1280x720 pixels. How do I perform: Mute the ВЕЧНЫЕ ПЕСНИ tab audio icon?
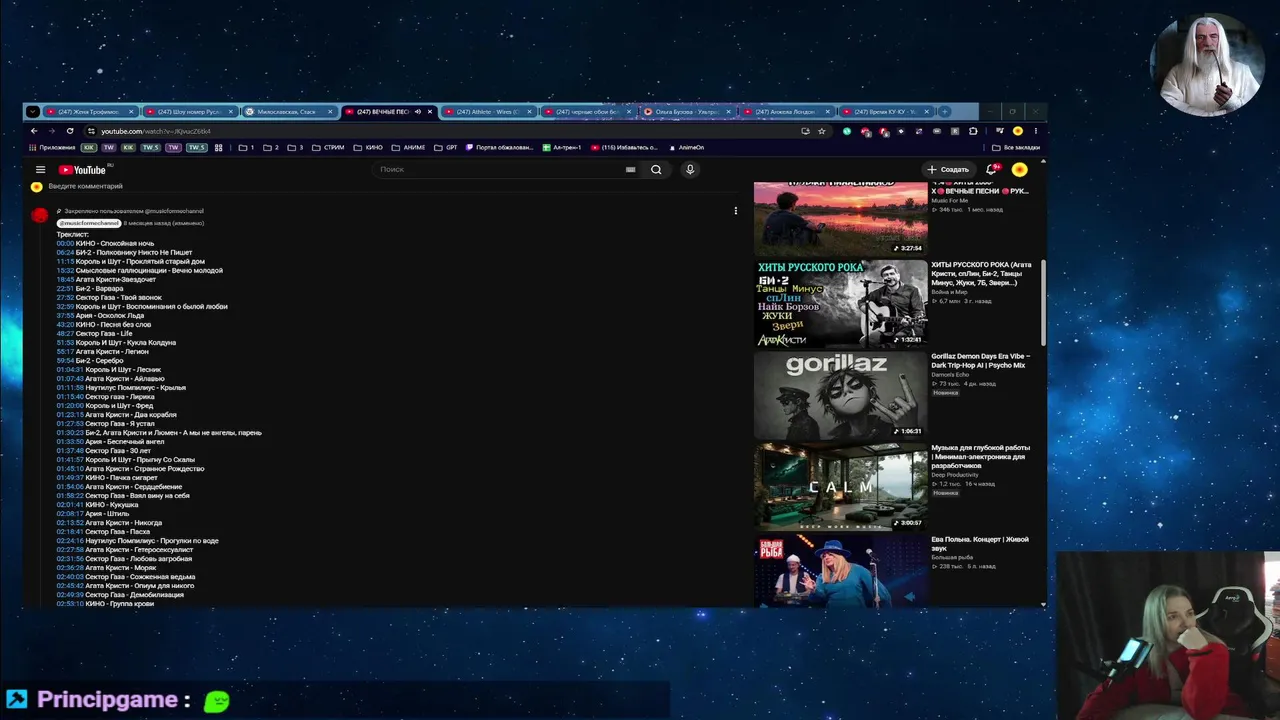point(418,112)
